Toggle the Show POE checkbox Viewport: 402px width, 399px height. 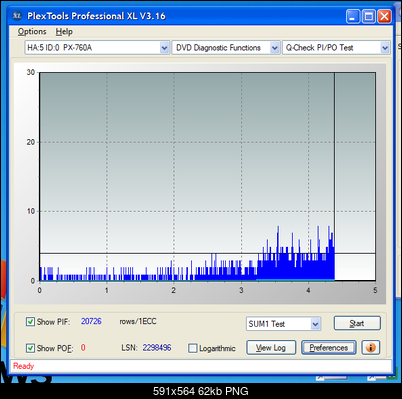coord(30,348)
